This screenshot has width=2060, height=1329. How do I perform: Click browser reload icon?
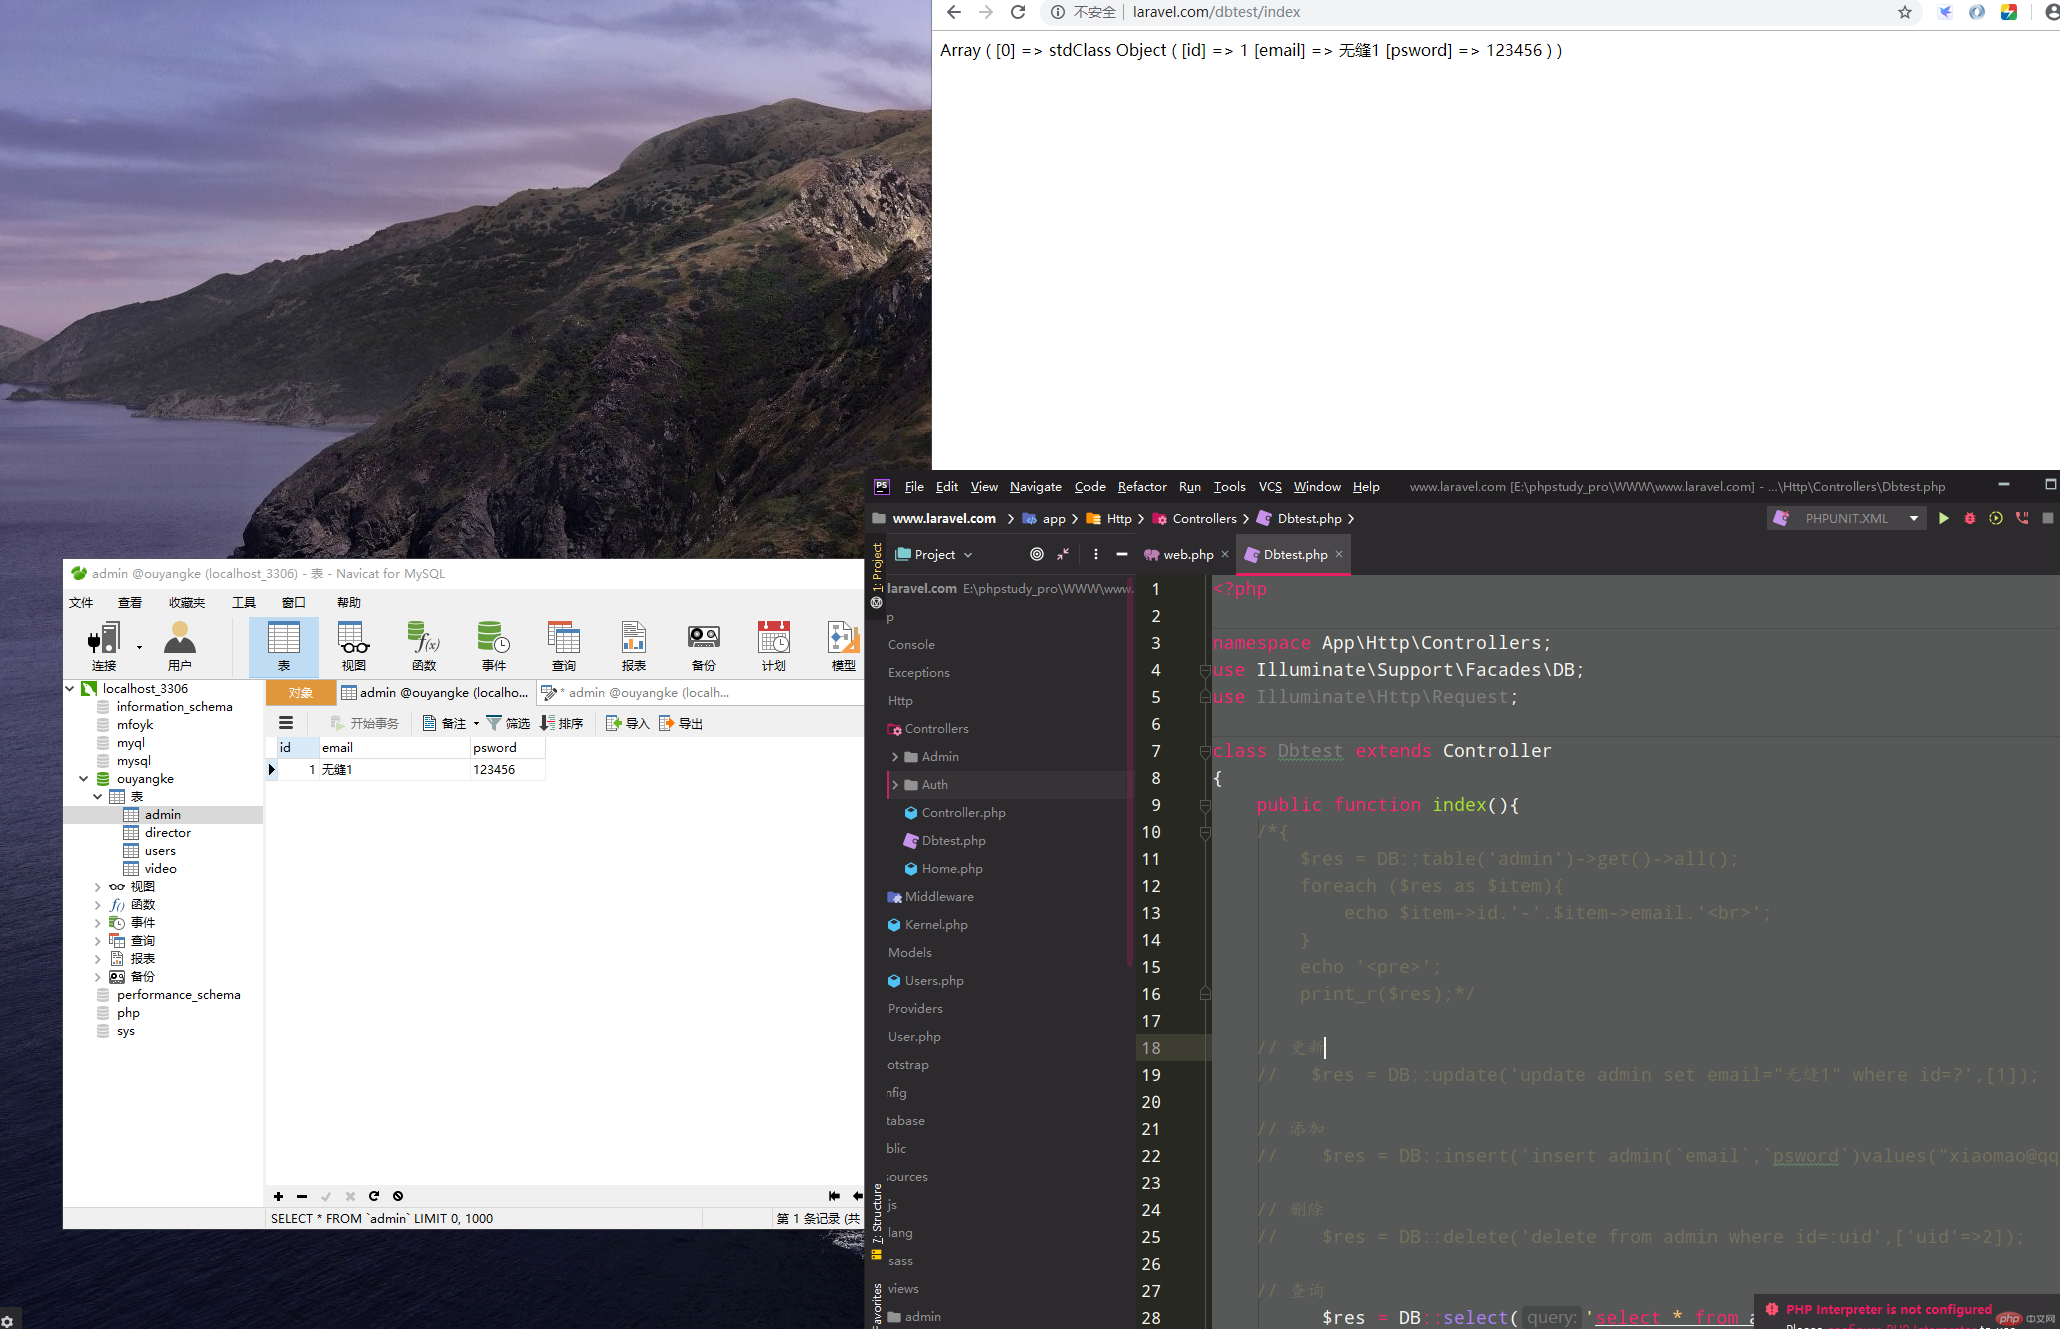tap(1018, 12)
